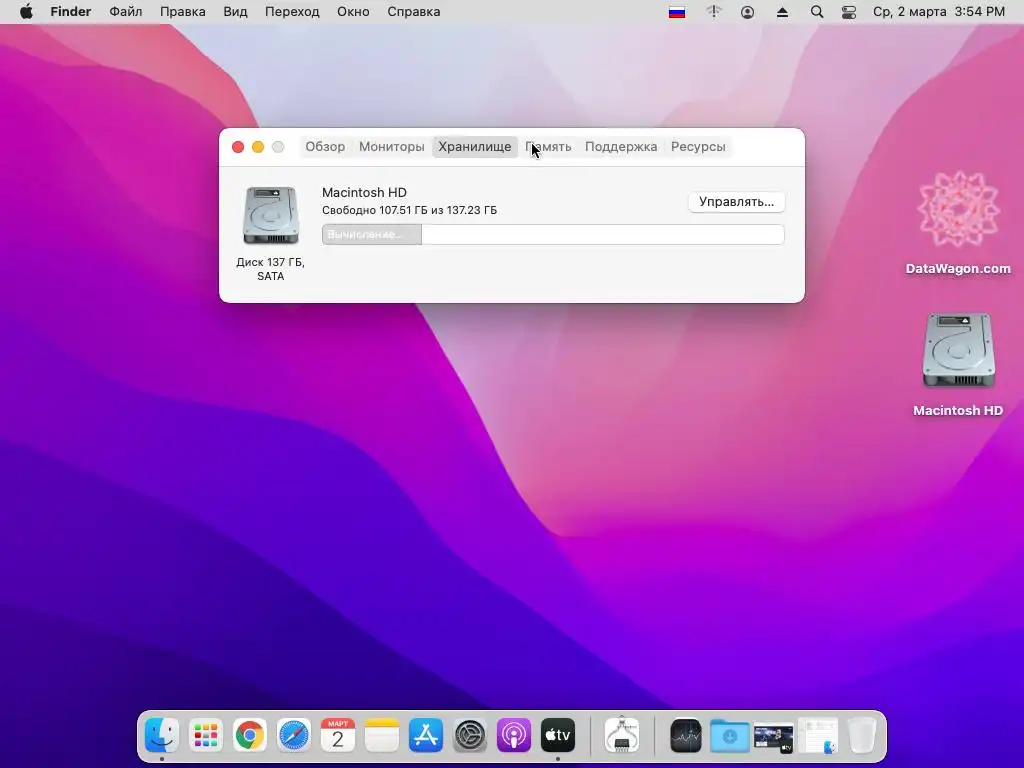Screen dimensions: 1024x768
Task: Open Notes from the Dock
Action: coord(381,735)
